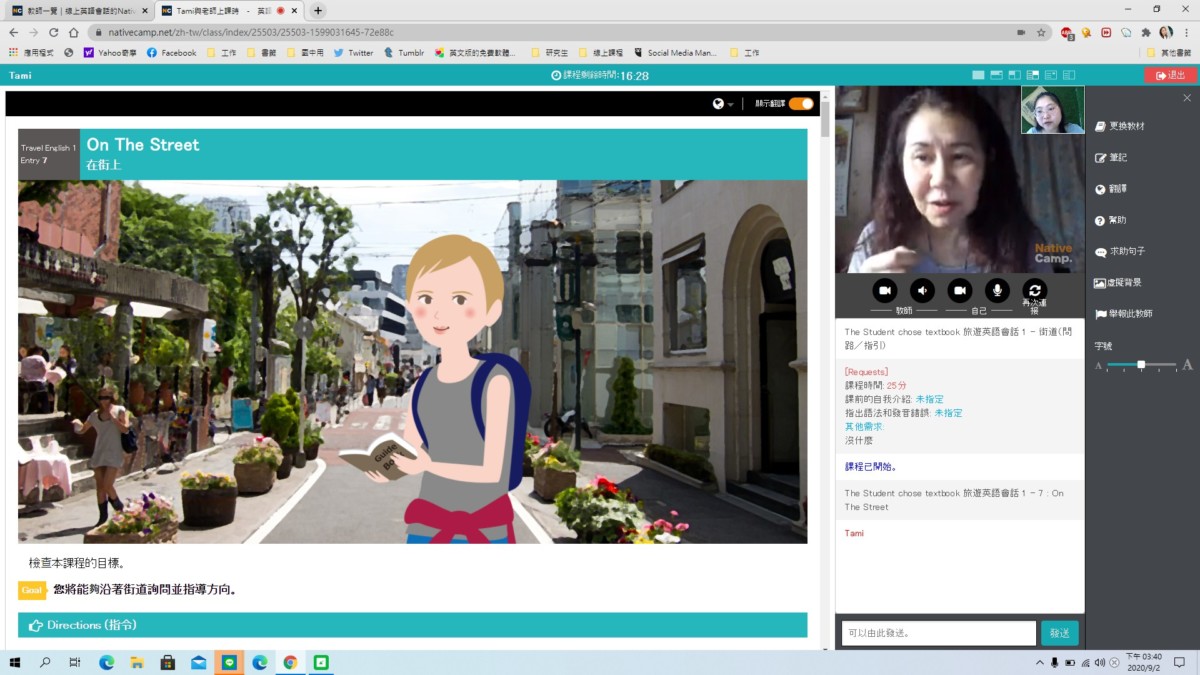
Task: Open Windows taskbar search
Action: (45, 662)
